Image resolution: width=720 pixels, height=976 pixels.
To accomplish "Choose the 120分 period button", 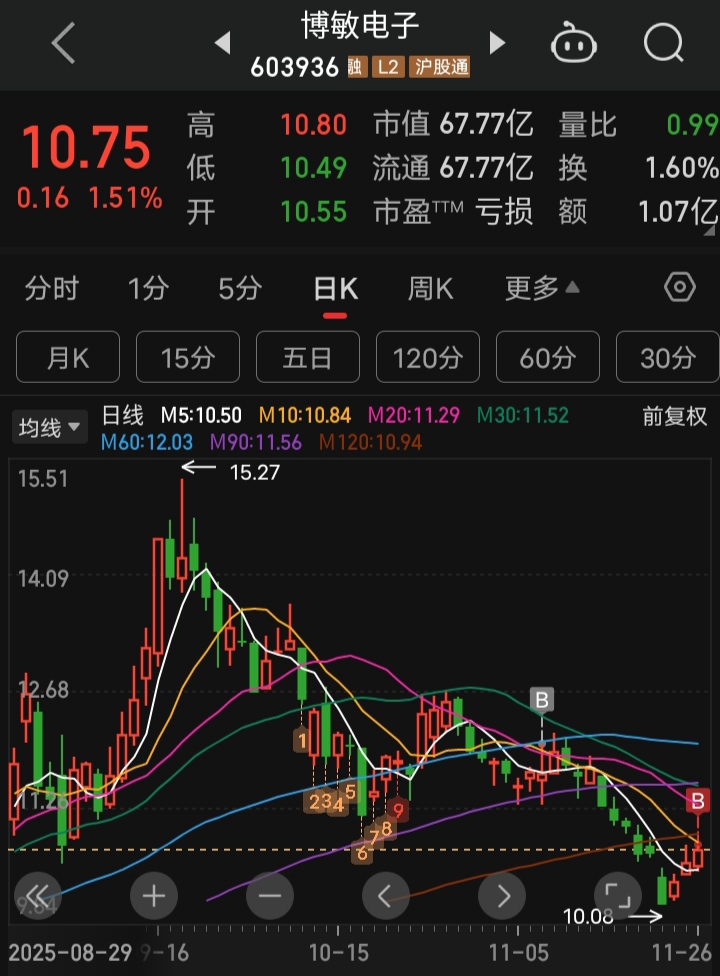I will coord(428,357).
